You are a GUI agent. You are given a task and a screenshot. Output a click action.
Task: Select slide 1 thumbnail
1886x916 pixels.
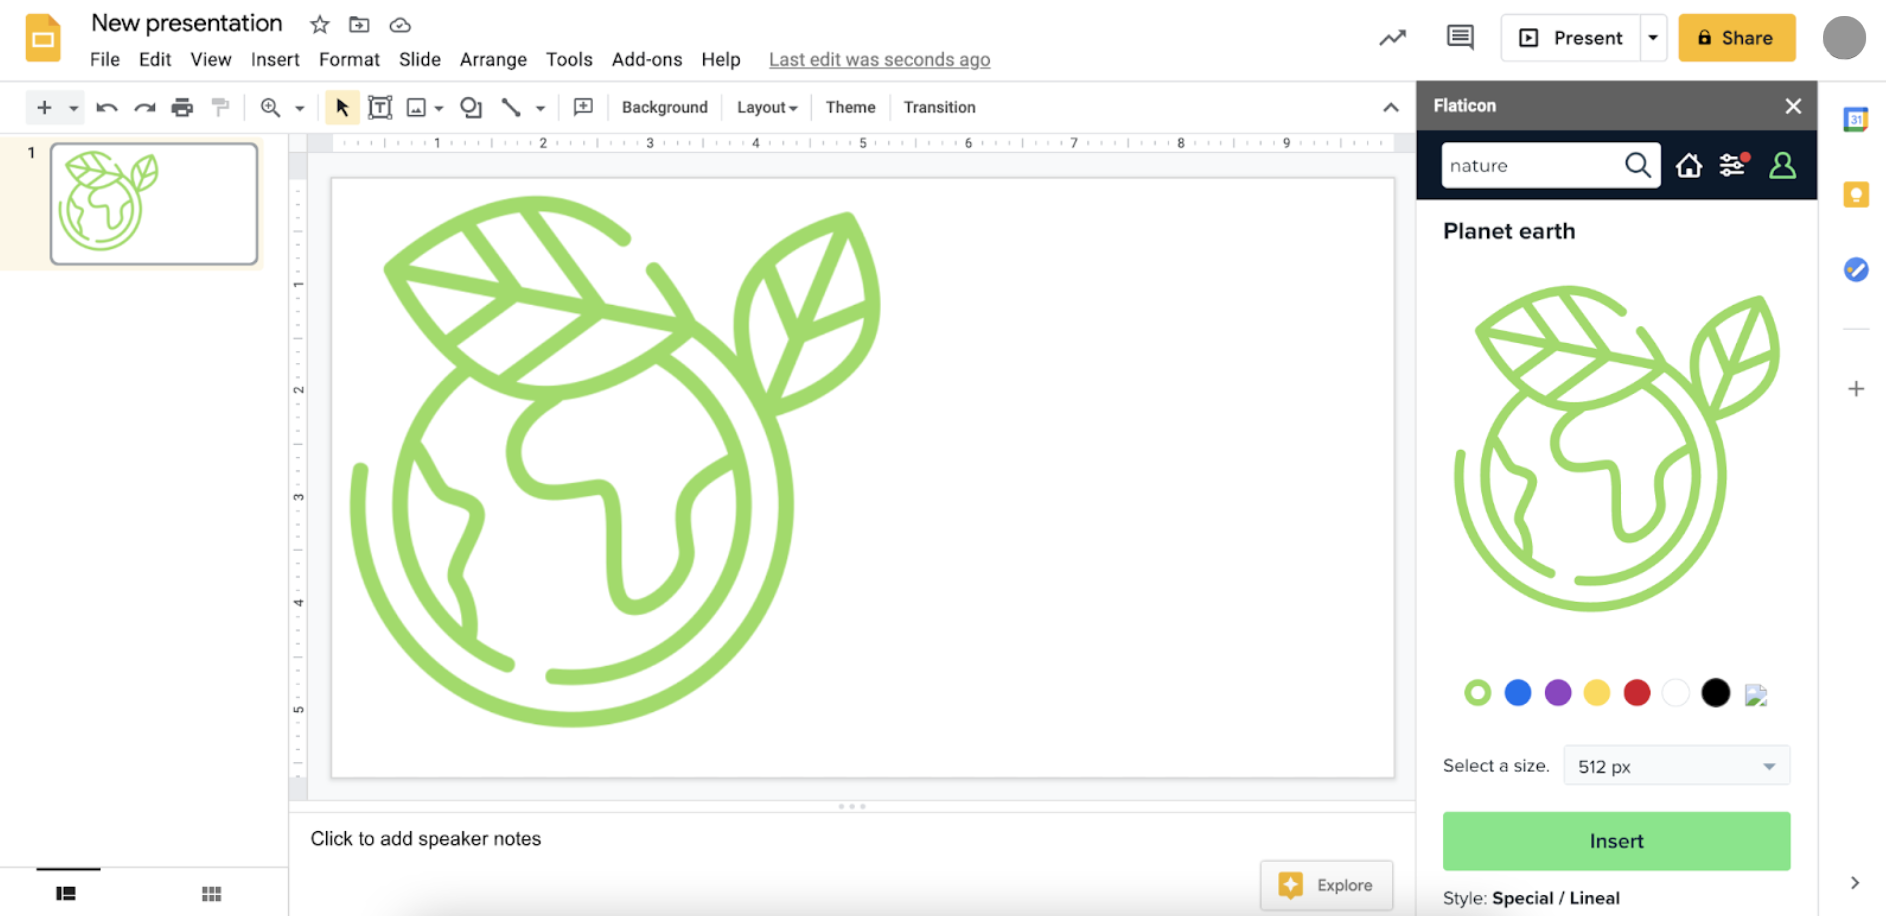154,204
